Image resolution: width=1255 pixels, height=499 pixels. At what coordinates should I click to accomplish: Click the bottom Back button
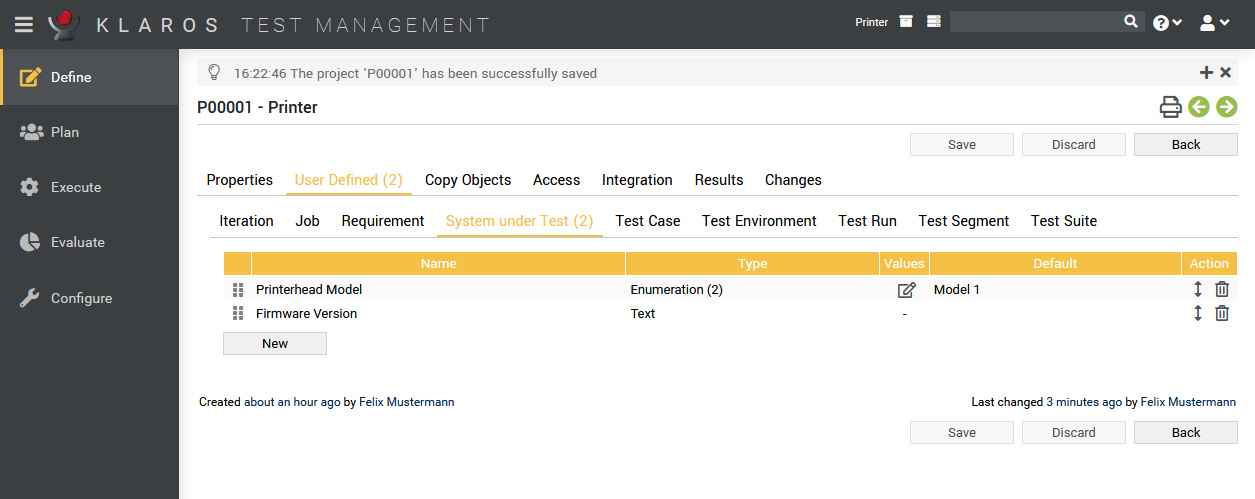click(x=1186, y=432)
